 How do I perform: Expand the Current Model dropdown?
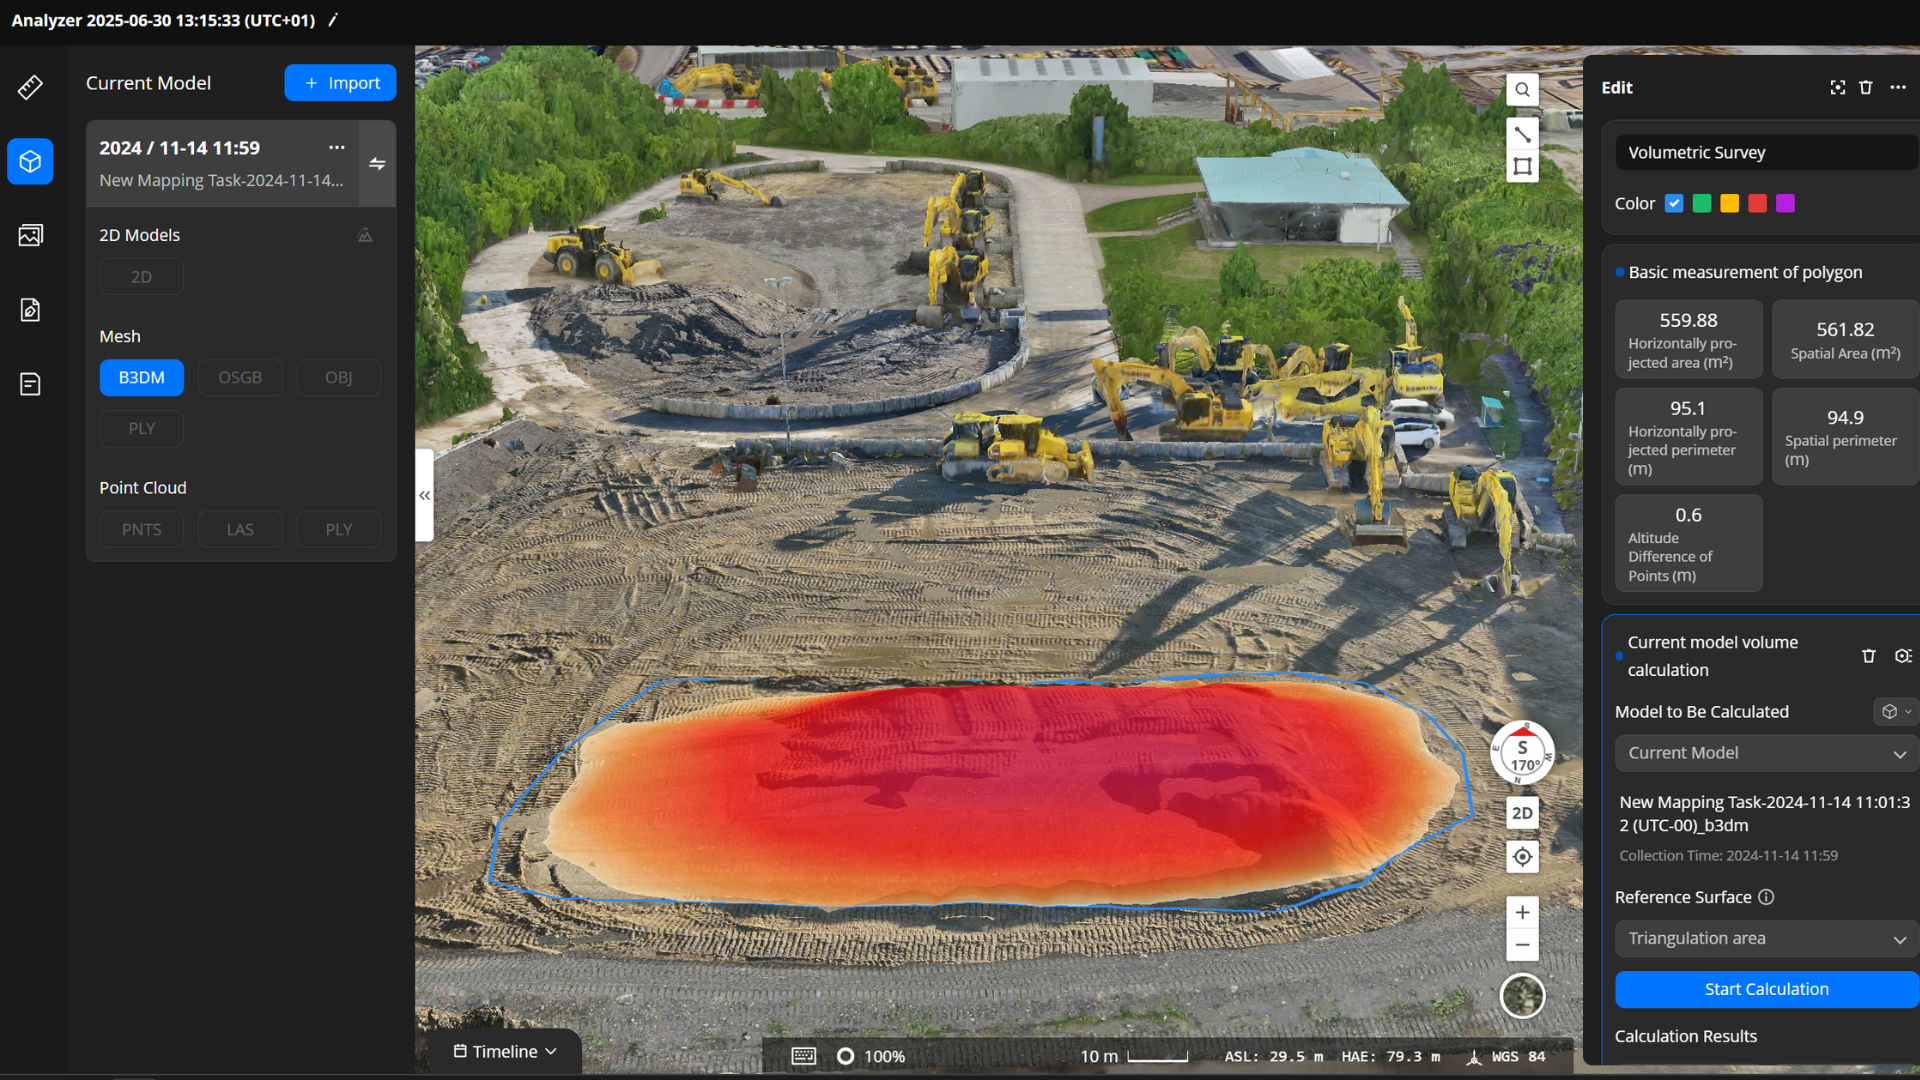(1766, 753)
